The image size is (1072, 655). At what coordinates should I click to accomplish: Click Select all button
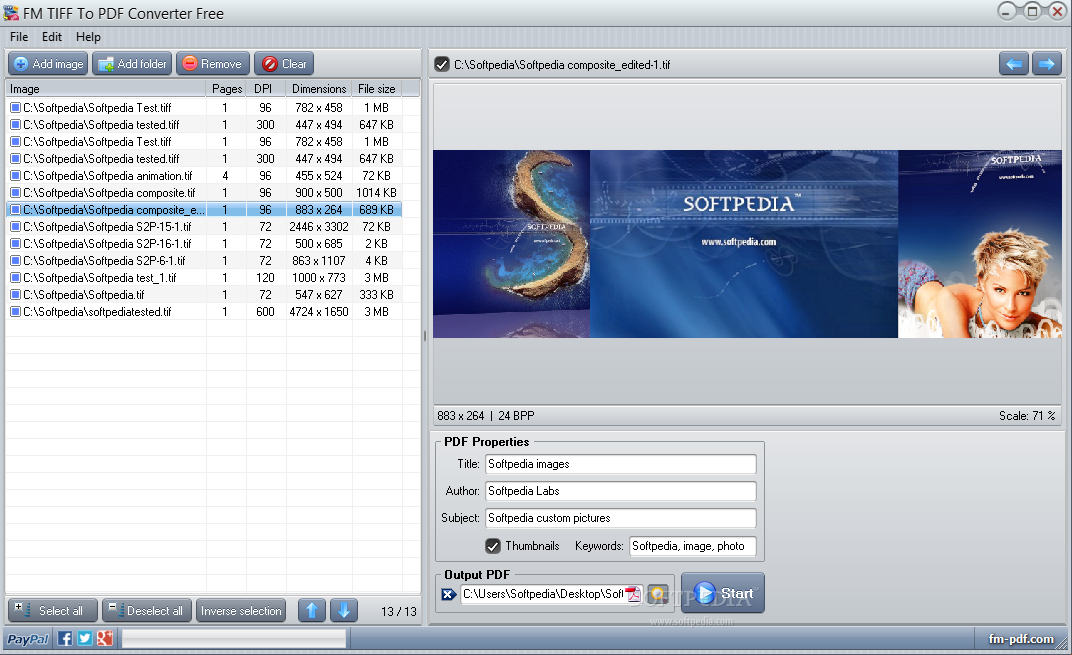pos(53,610)
